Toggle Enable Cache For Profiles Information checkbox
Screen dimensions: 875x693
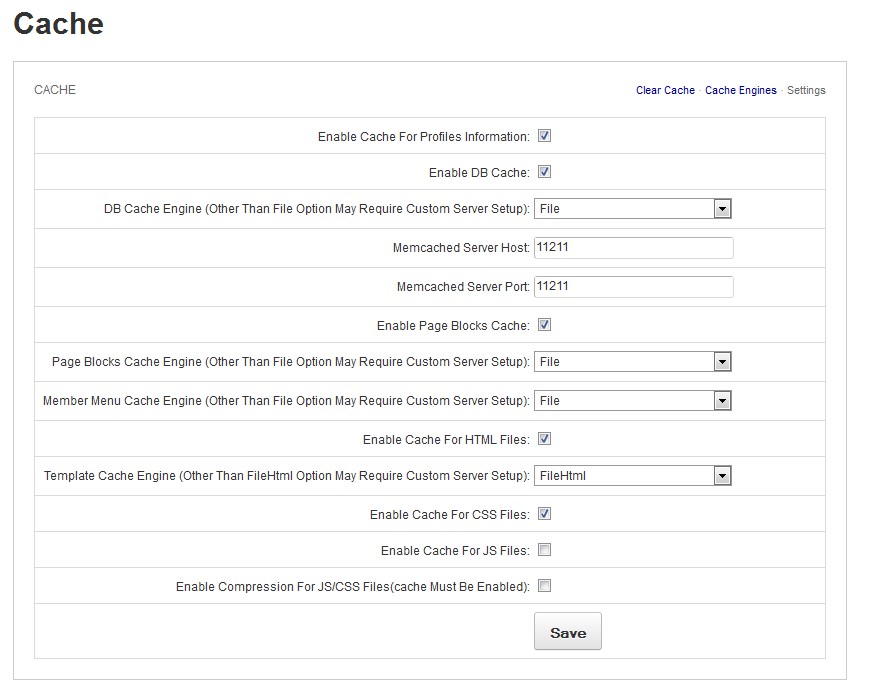pos(545,136)
